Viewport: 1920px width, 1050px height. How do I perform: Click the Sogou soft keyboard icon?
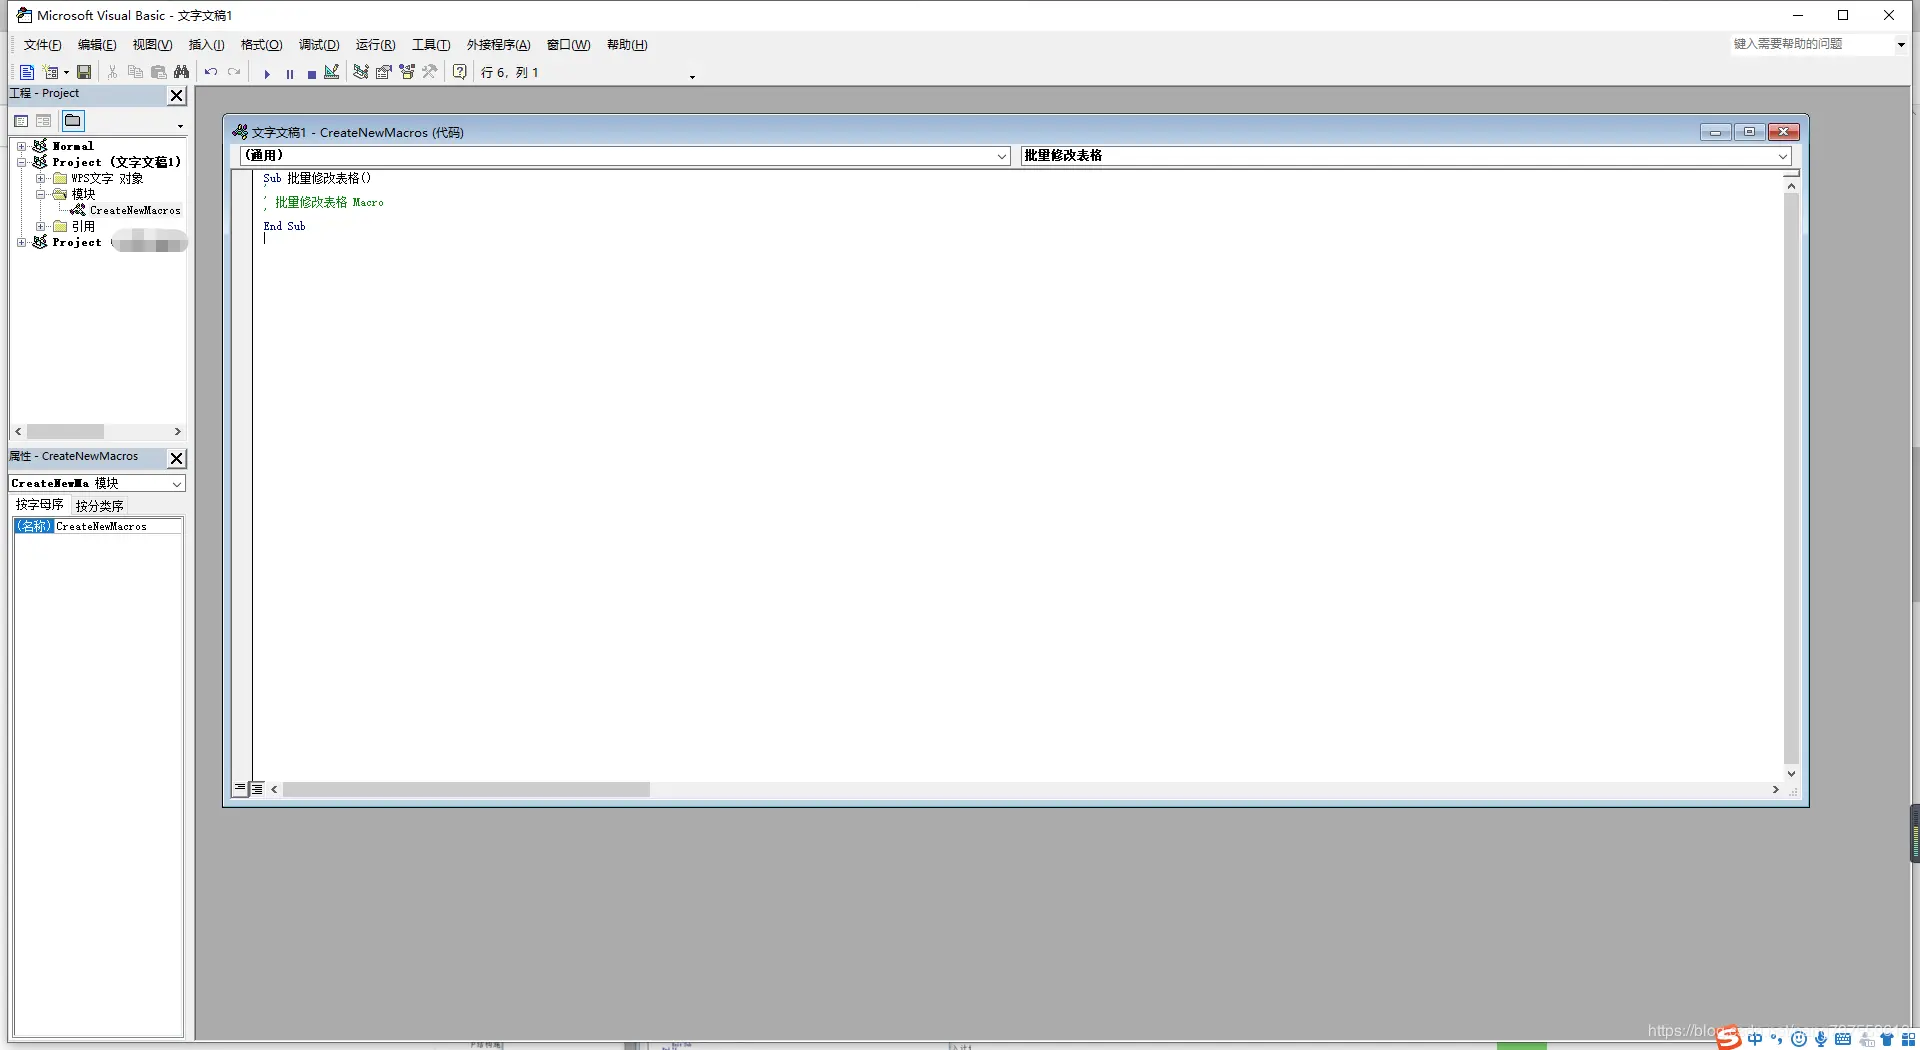tap(1843, 1039)
